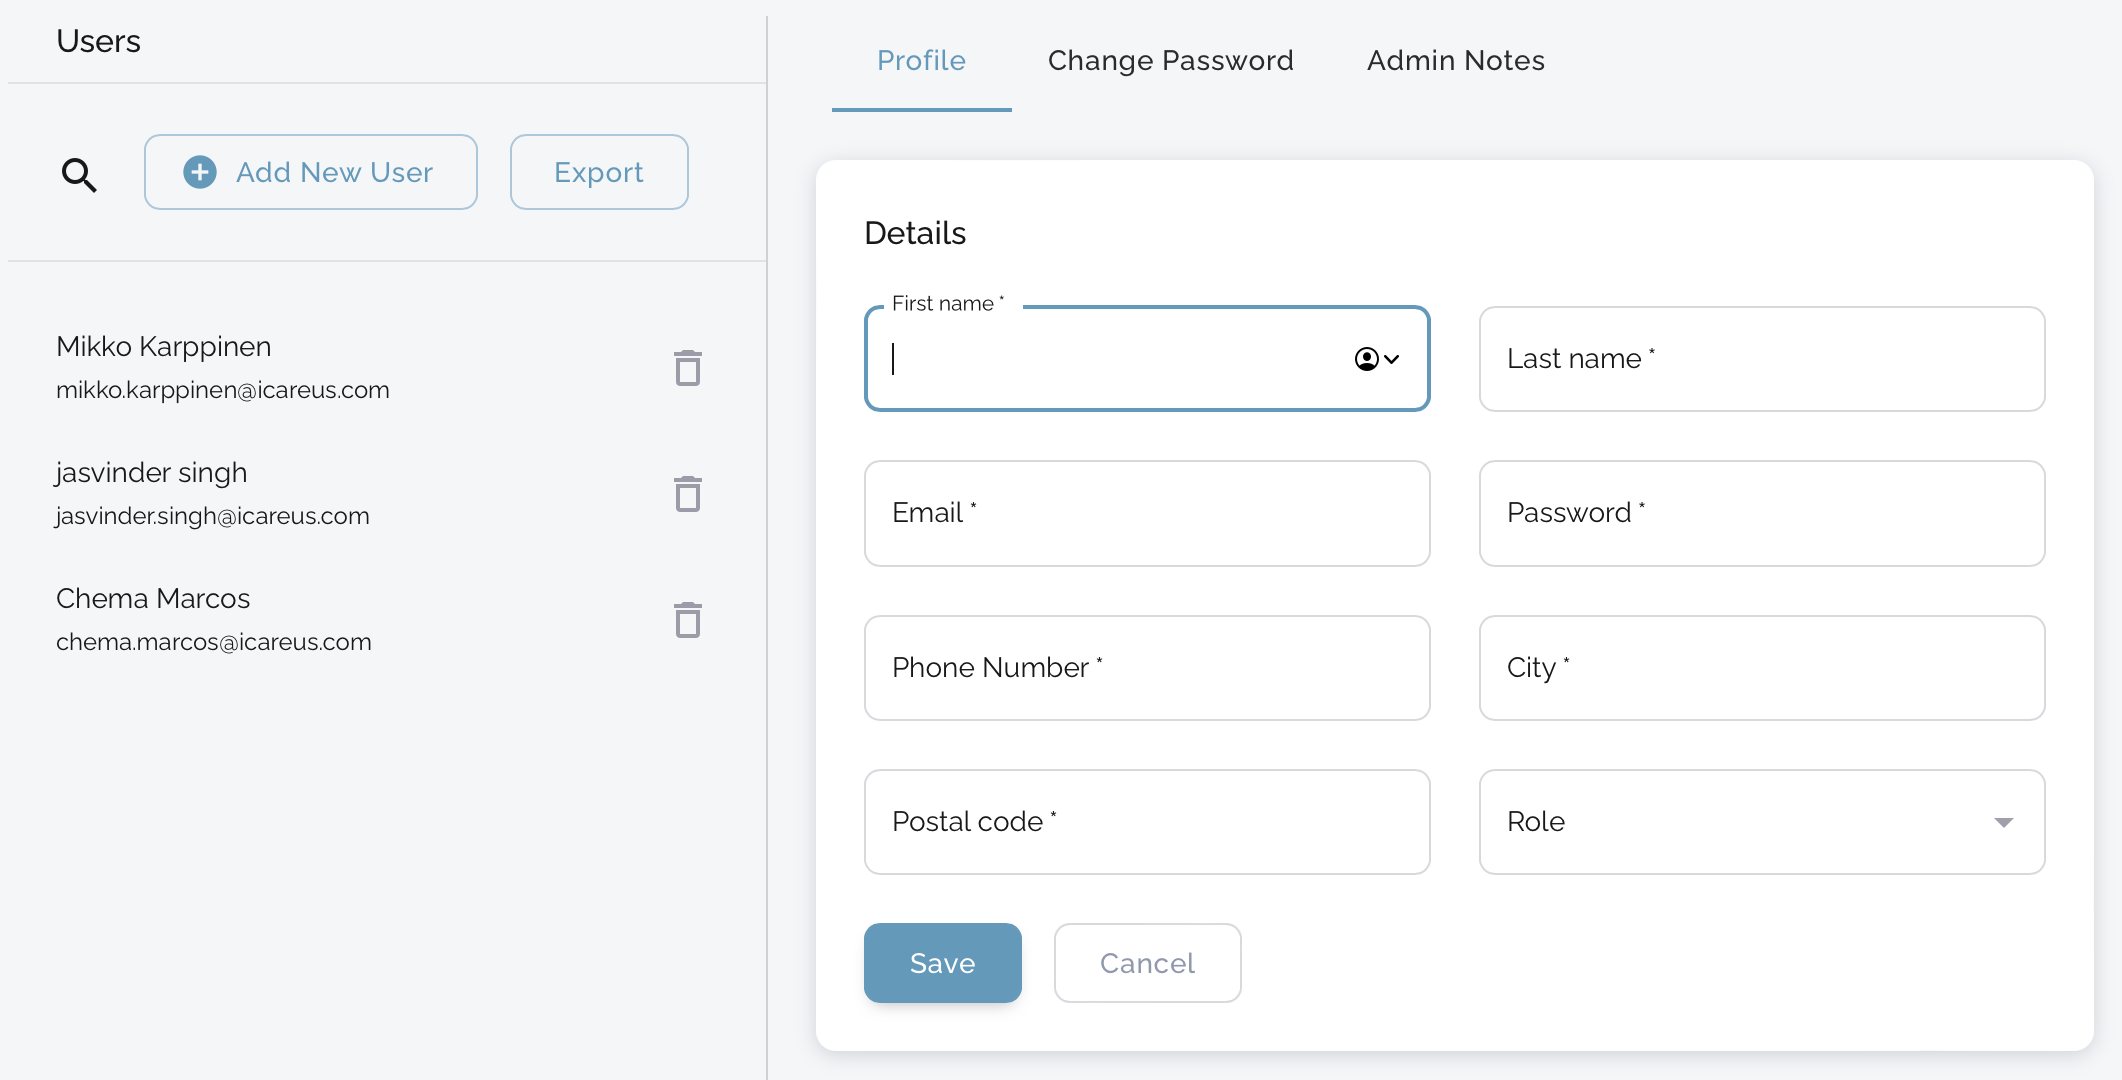Focus the Last name field
Viewport: 2122px width, 1080px height.
(x=1761, y=359)
